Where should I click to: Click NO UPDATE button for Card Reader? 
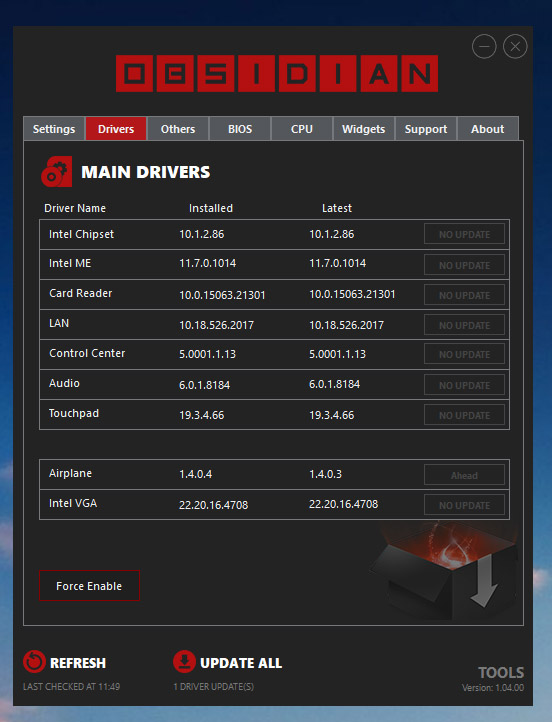click(x=464, y=295)
